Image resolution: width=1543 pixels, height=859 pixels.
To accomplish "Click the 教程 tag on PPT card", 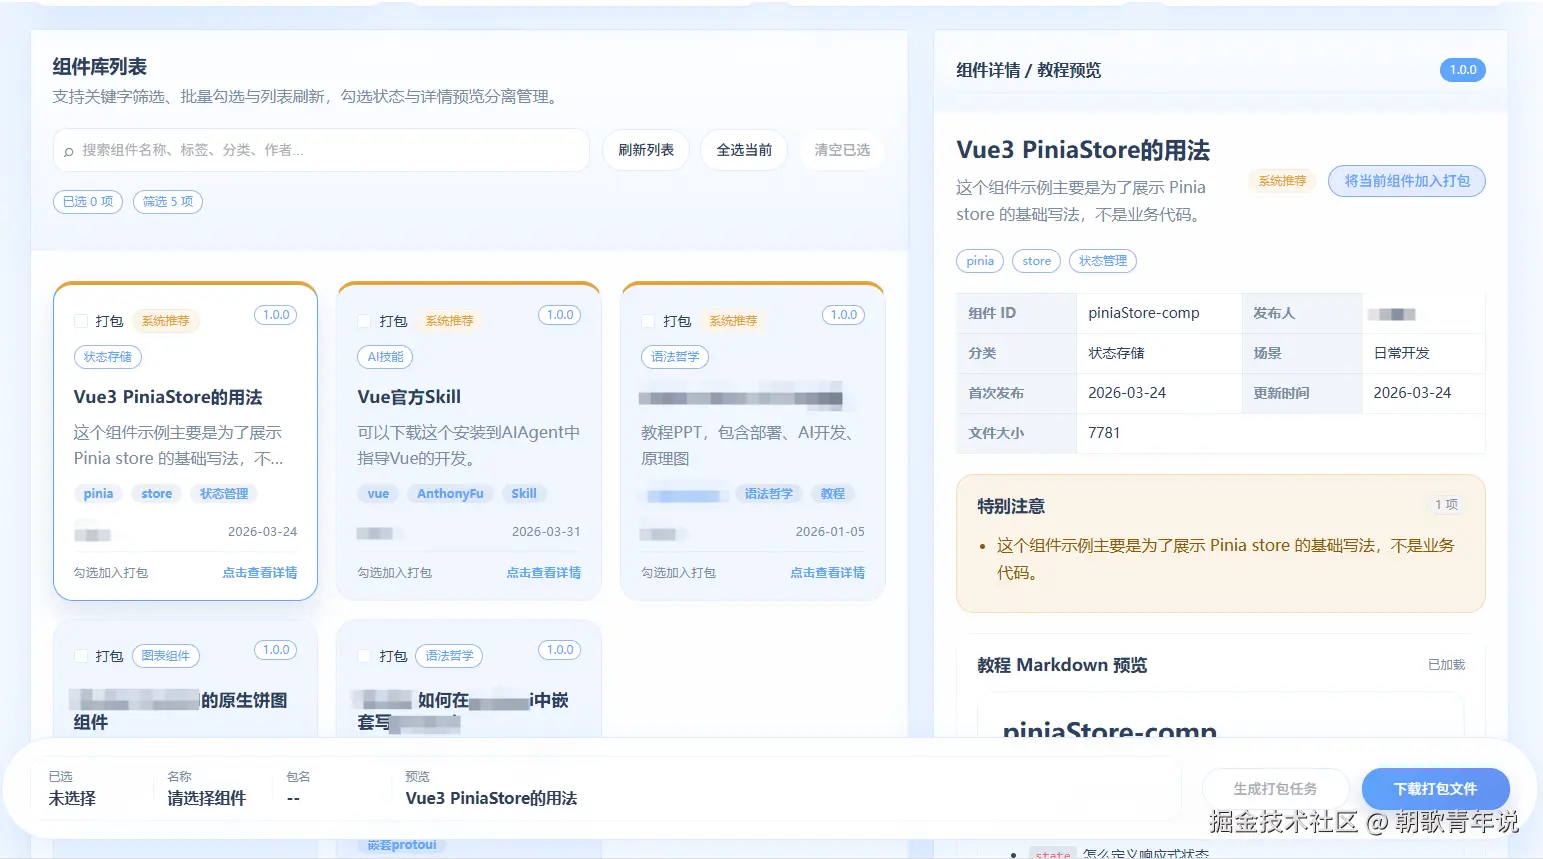I will (833, 494).
